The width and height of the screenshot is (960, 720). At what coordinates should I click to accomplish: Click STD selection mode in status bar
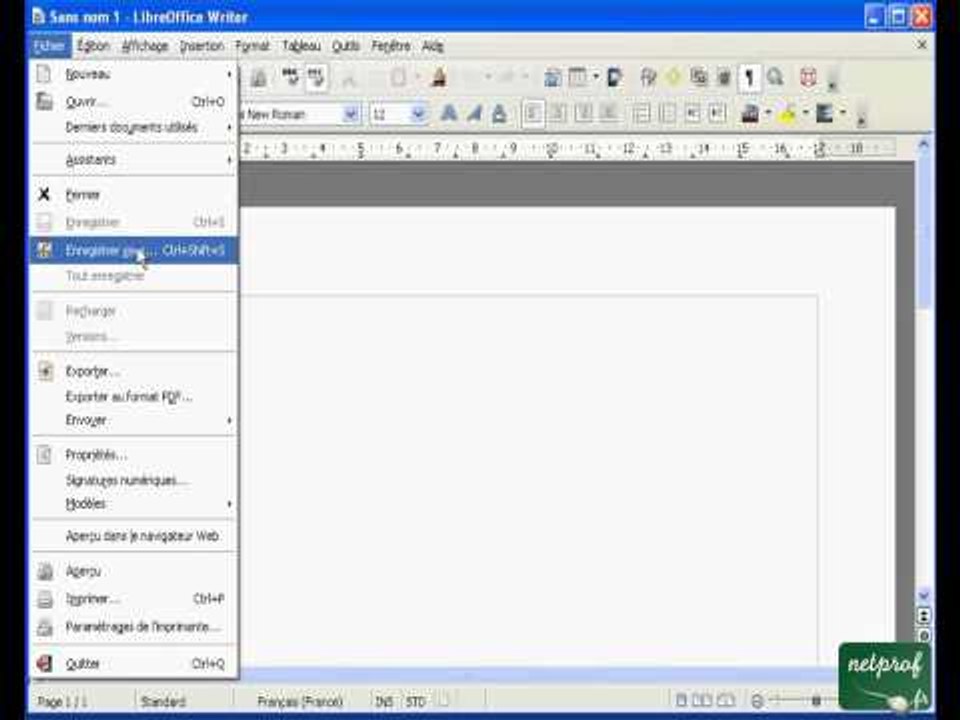click(415, 701)
